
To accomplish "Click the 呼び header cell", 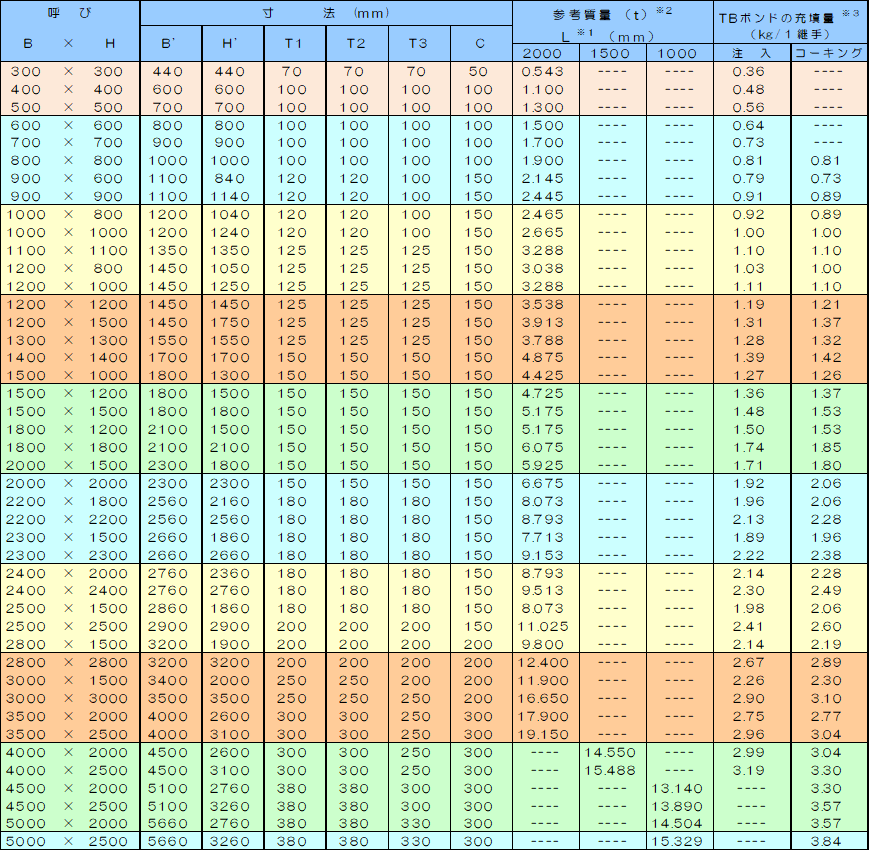I will [x=69, y=14].
